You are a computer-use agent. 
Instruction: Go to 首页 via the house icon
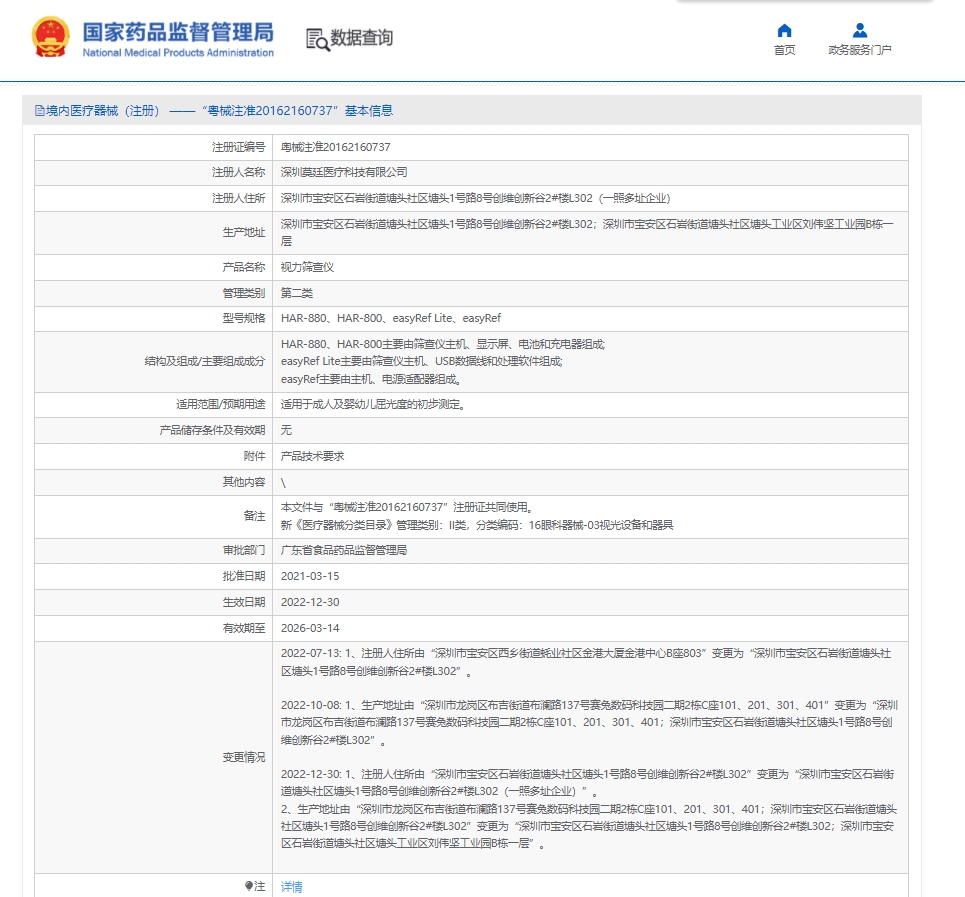[x=784, y=30]
